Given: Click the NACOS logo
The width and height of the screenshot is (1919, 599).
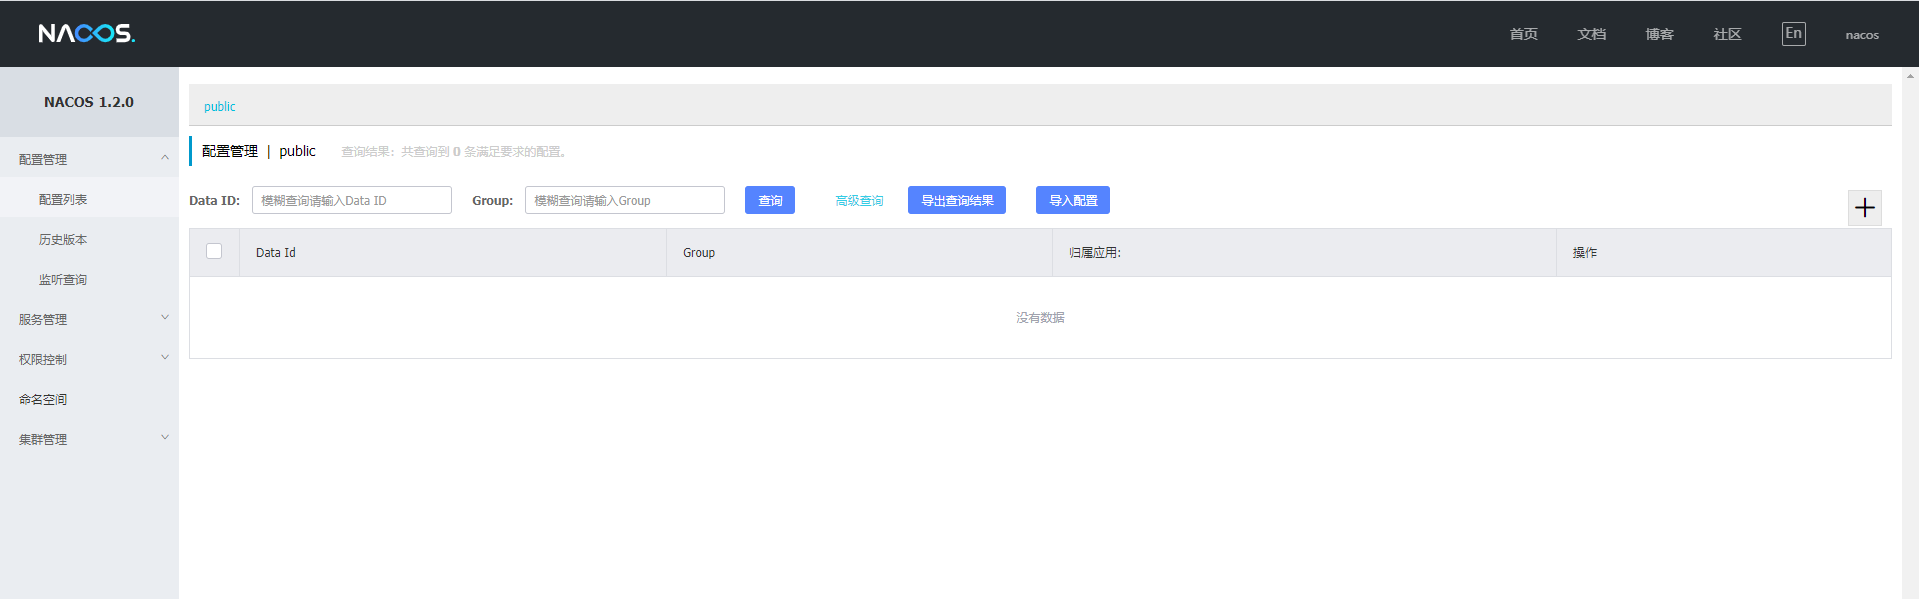Looking at the screenshot, I should (x=87, y=34).
